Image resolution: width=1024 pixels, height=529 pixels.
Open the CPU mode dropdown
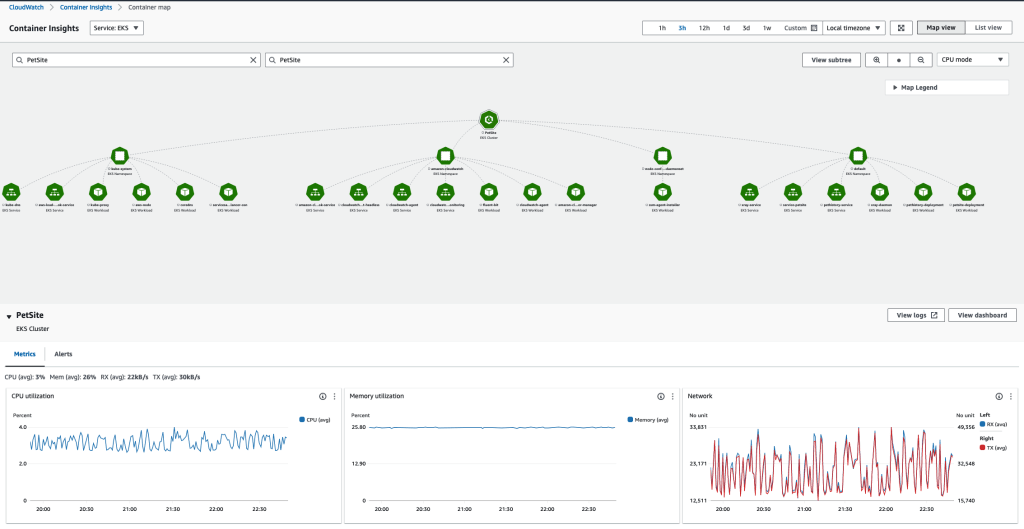pyautogui.click(x=972, y=60)
